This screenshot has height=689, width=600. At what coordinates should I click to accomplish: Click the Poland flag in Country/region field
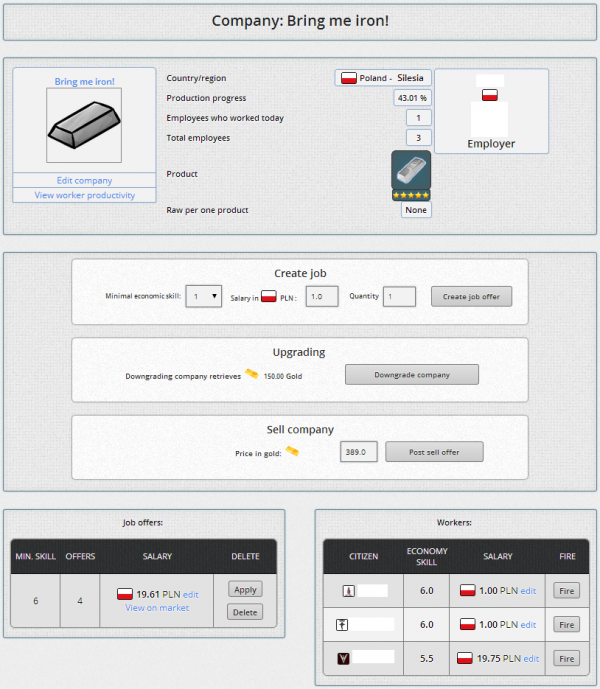[x=349, y=78]
